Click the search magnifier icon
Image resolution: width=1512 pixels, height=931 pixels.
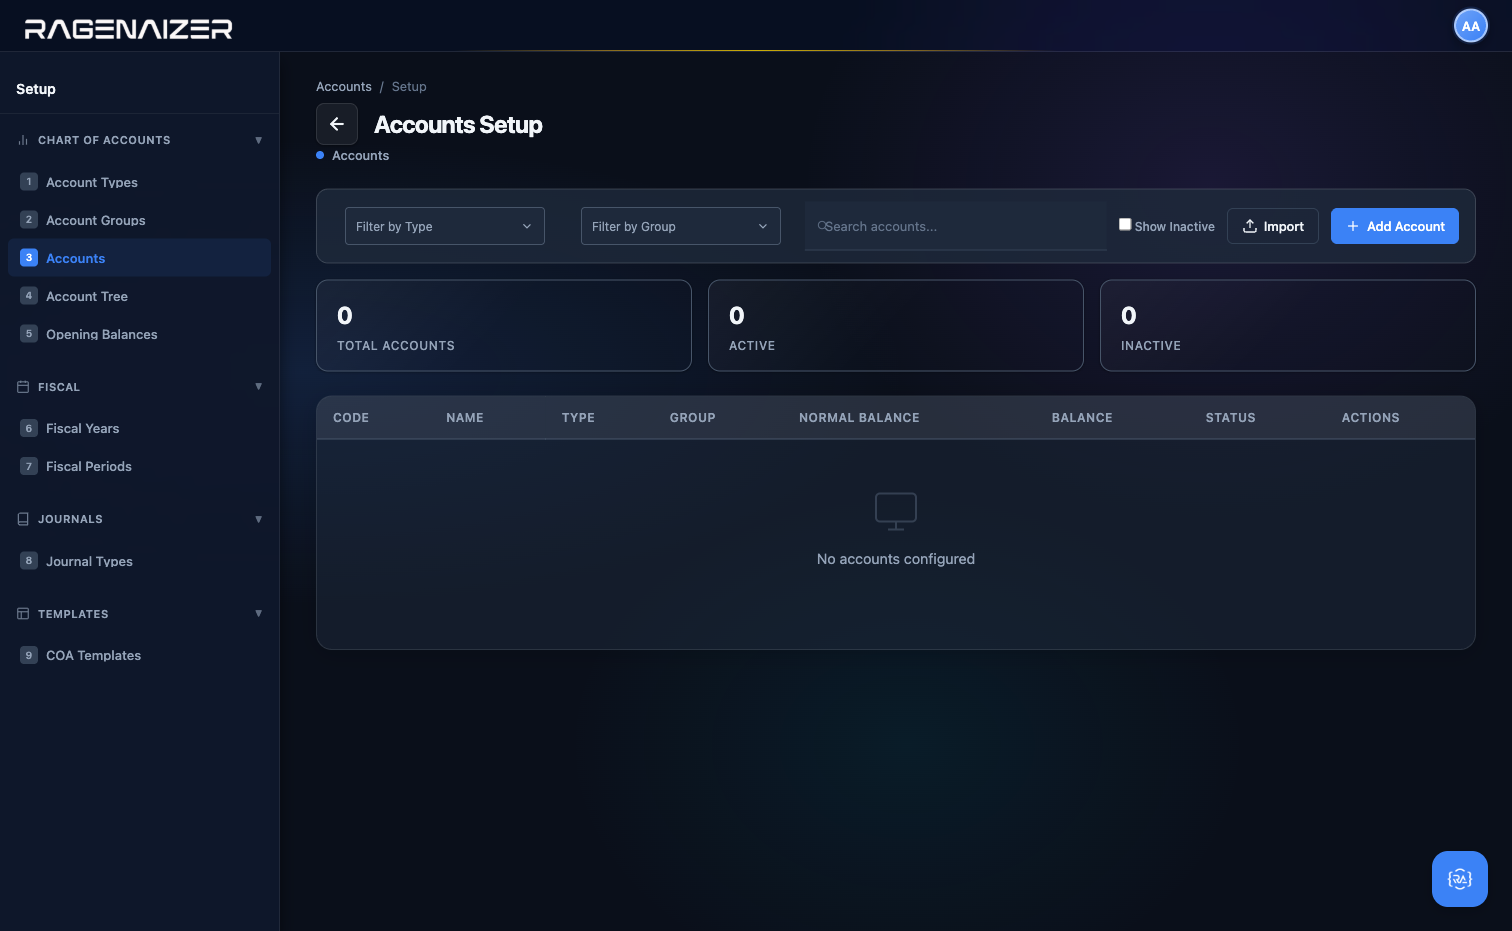[x=822, y=226]
